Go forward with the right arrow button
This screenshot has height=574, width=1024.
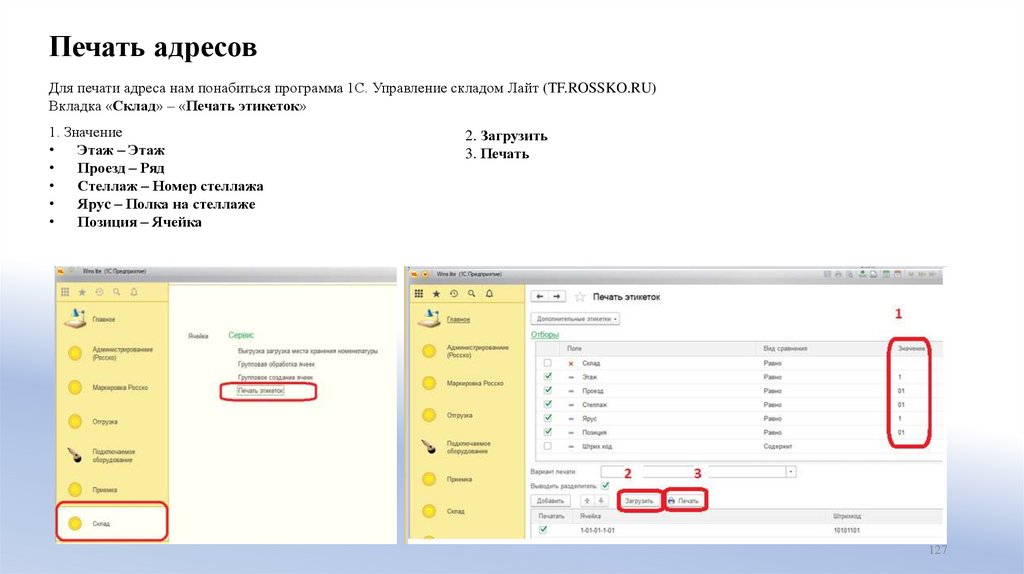click(556, 296)
